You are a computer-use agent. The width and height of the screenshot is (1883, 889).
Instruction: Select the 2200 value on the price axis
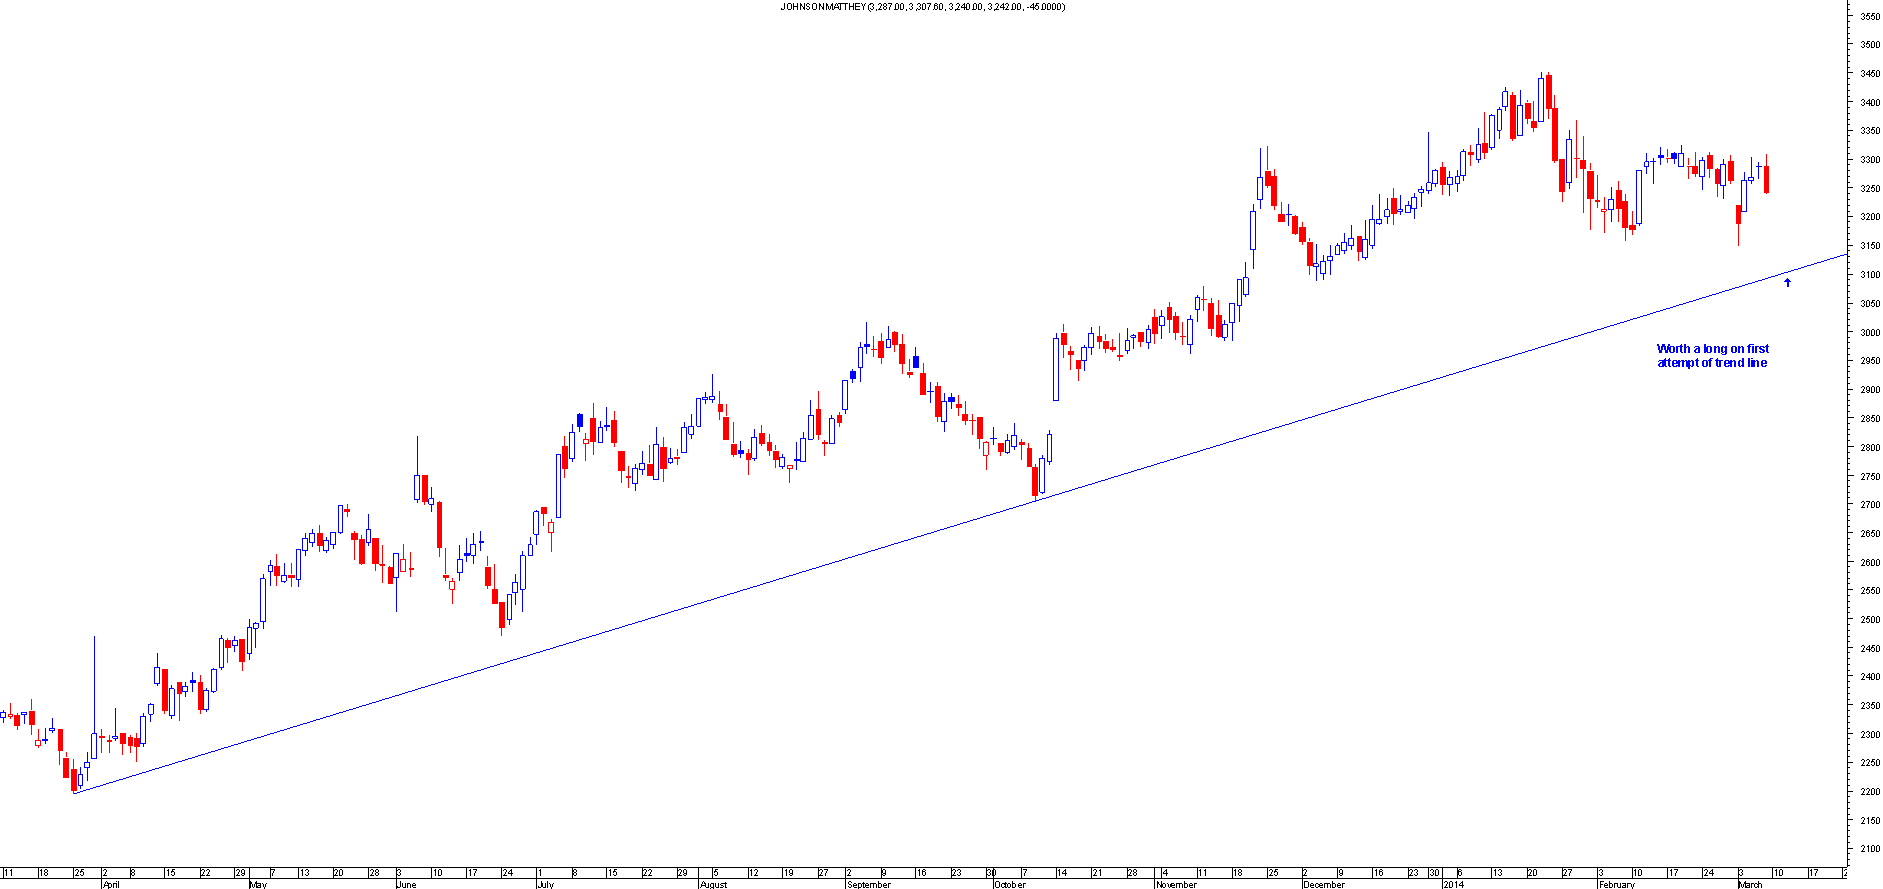1869,792
